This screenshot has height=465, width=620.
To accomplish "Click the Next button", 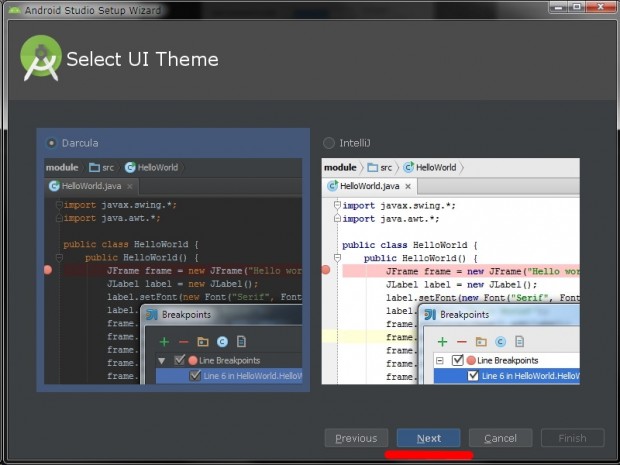I will [429, 438].
